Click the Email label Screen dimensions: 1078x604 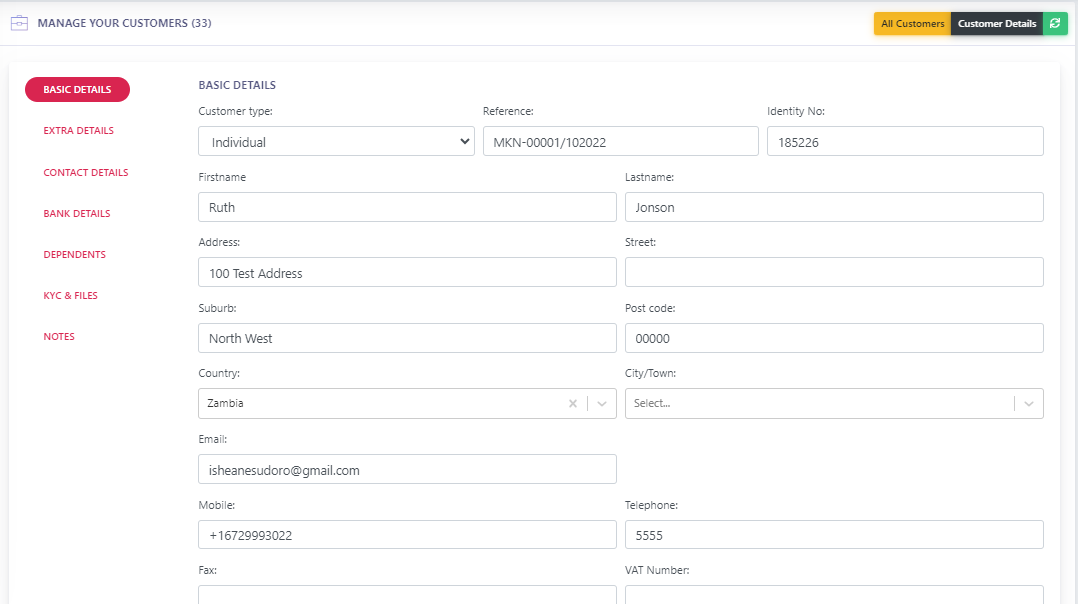click(212, 439)
